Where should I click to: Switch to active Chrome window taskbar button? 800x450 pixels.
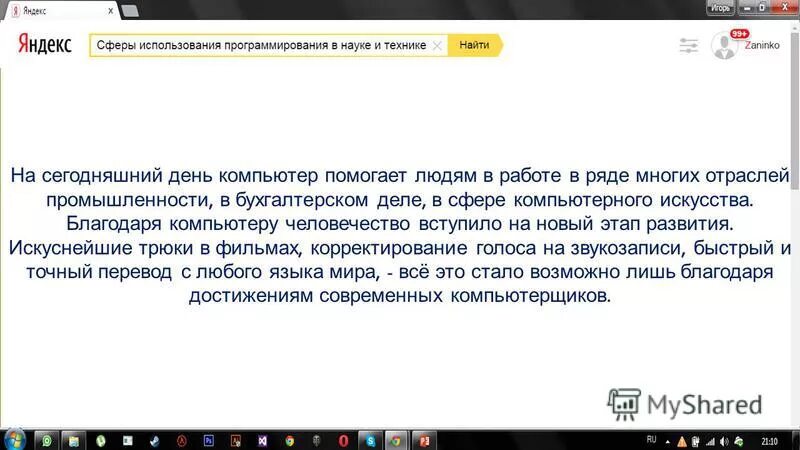(x=396, y=441)
